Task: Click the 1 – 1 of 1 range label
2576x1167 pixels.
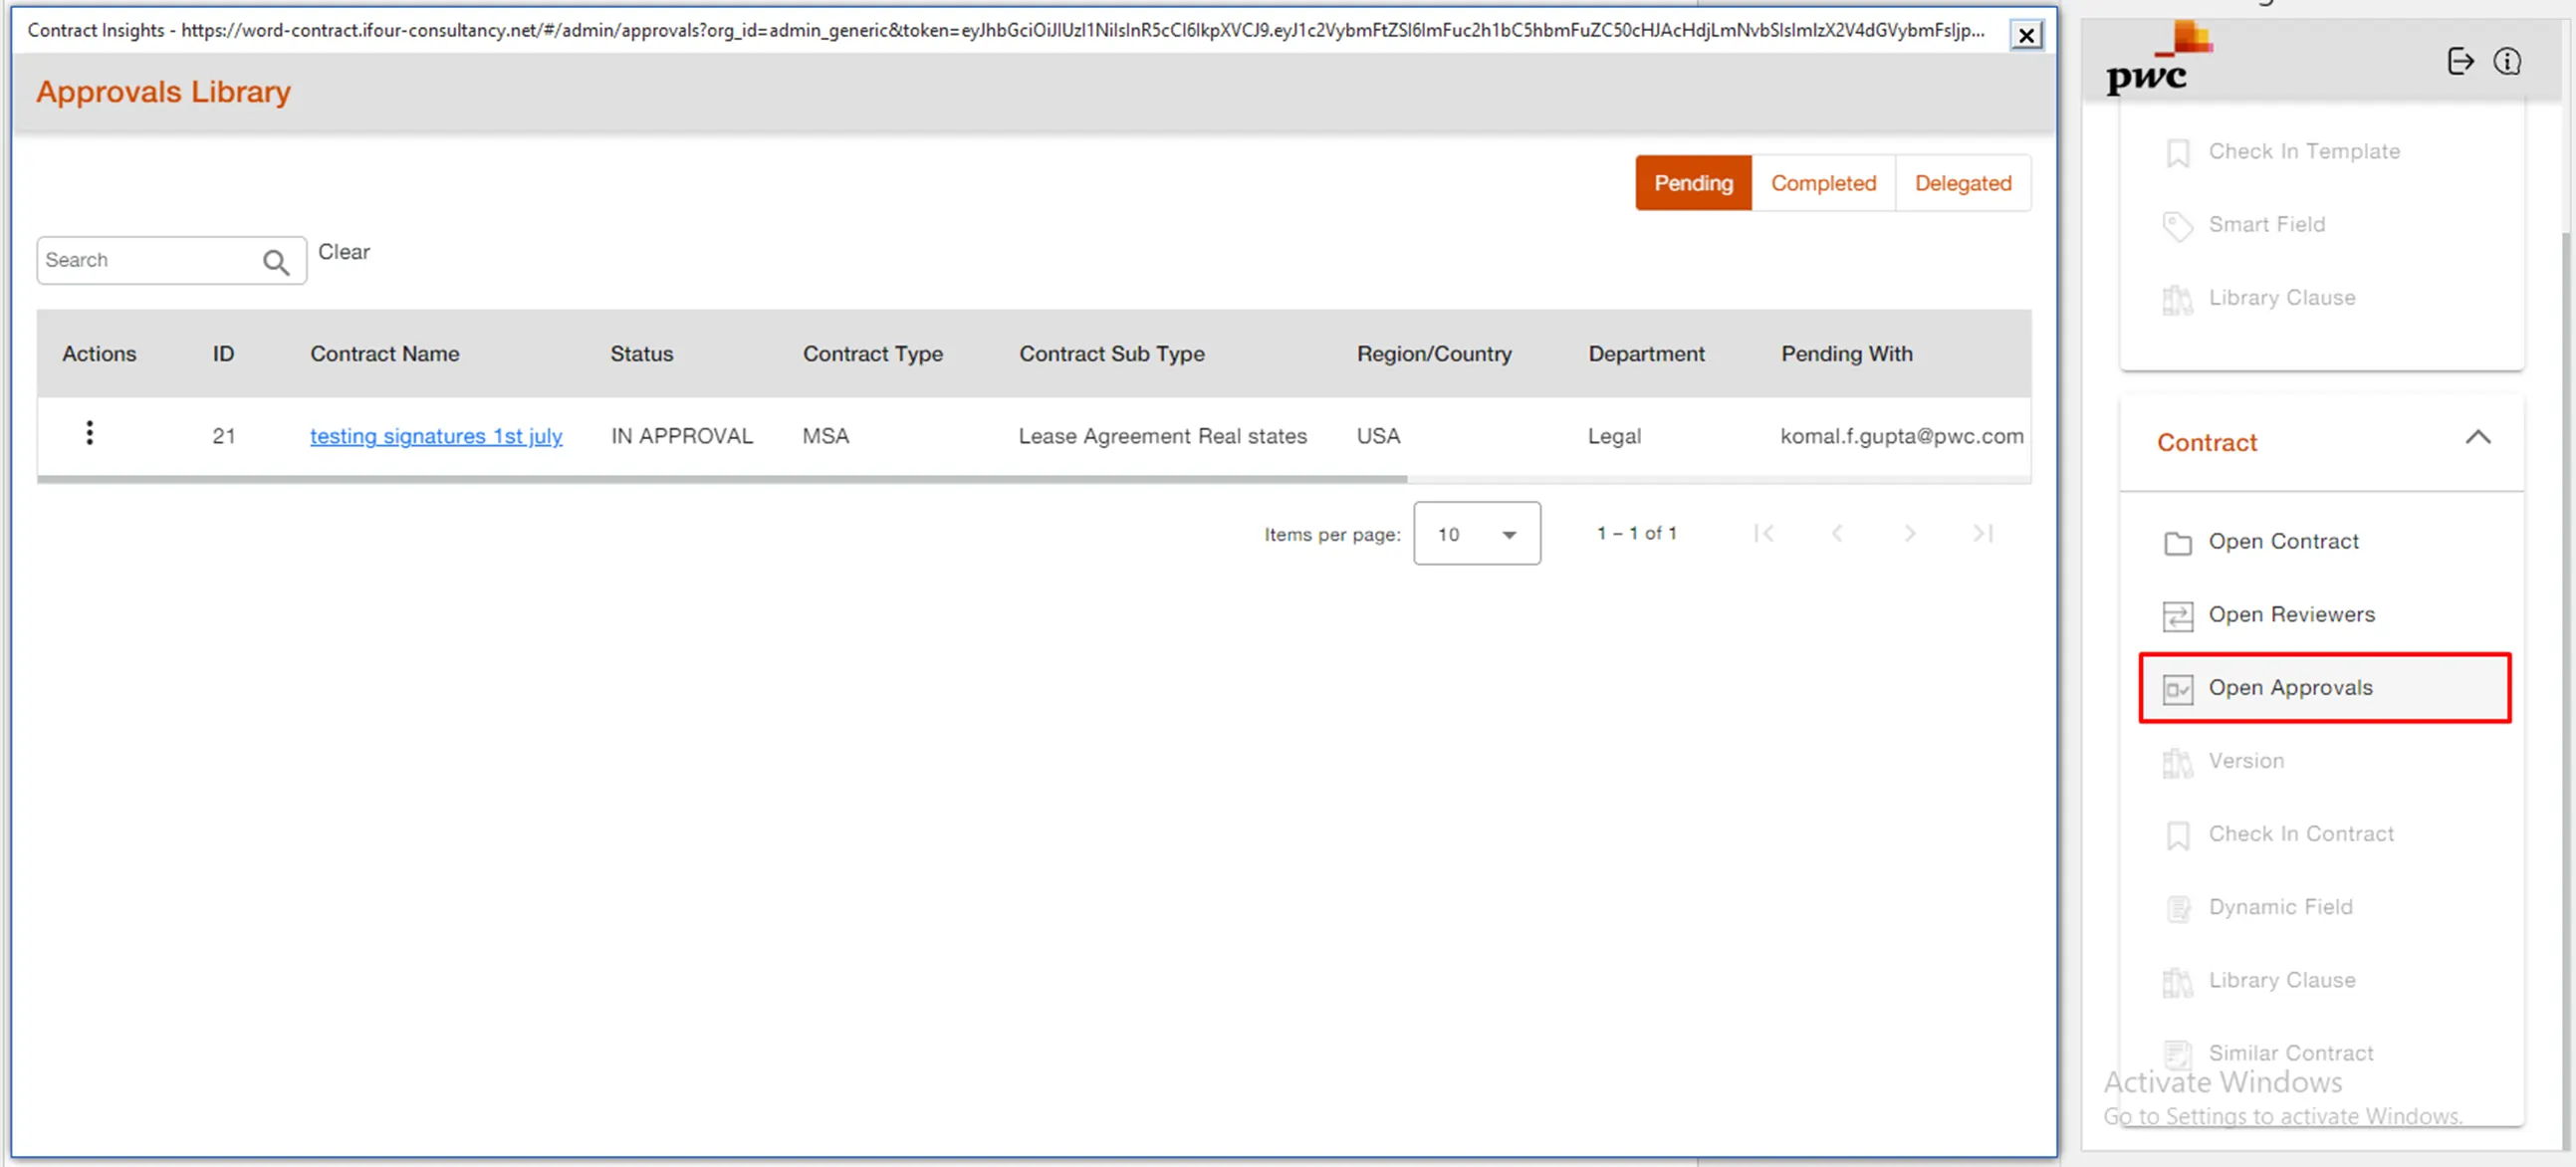Action: [x=1636, y=534]
